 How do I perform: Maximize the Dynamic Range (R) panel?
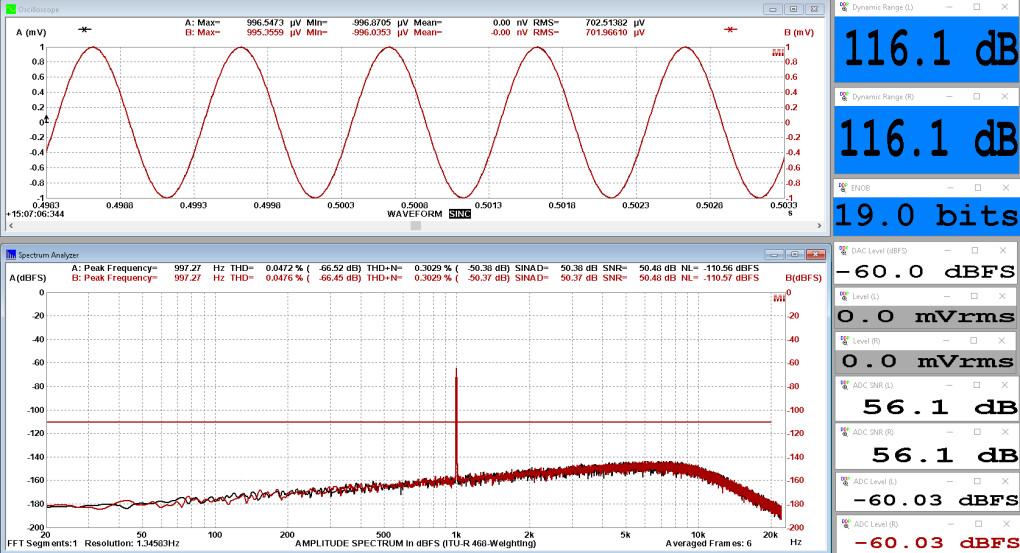977,96
